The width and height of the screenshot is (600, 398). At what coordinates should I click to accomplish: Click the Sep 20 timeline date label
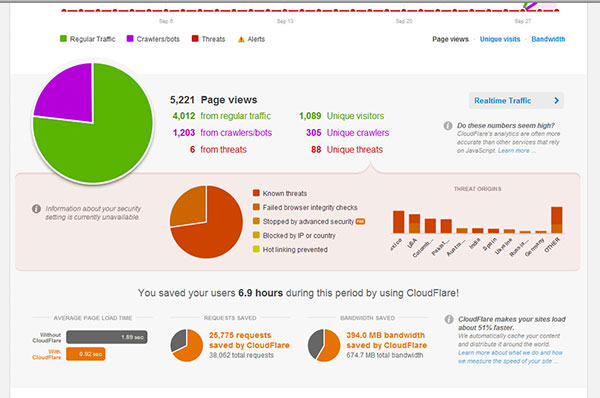(404, 21)
